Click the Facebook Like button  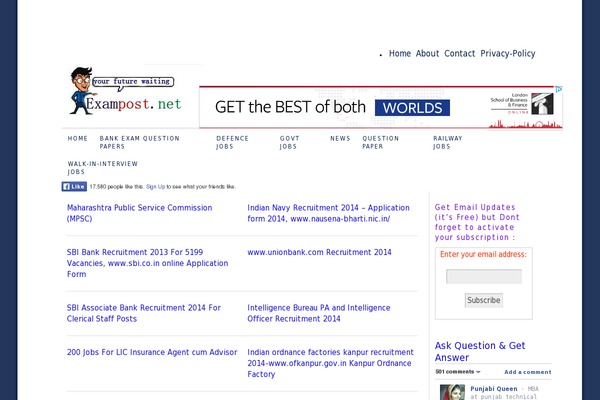(x=74, y=186)
